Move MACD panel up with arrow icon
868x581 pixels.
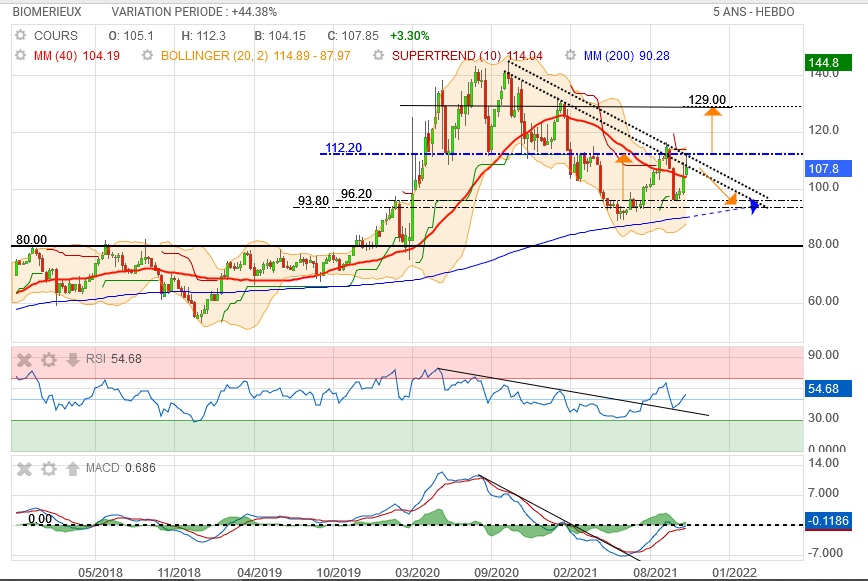(73, 469)
